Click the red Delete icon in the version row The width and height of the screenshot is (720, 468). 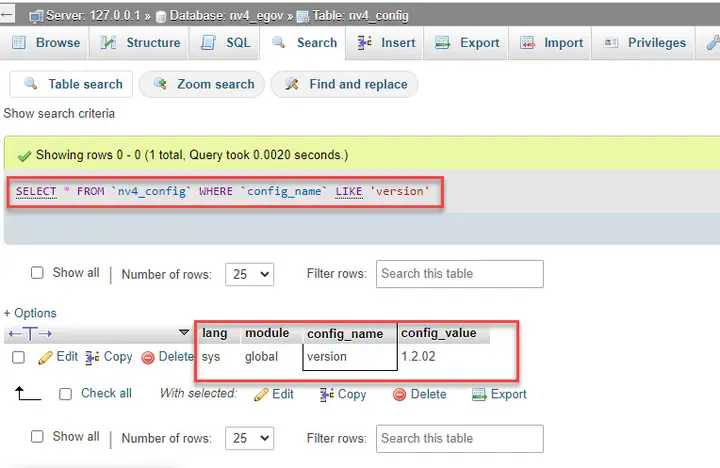(148, 357)
